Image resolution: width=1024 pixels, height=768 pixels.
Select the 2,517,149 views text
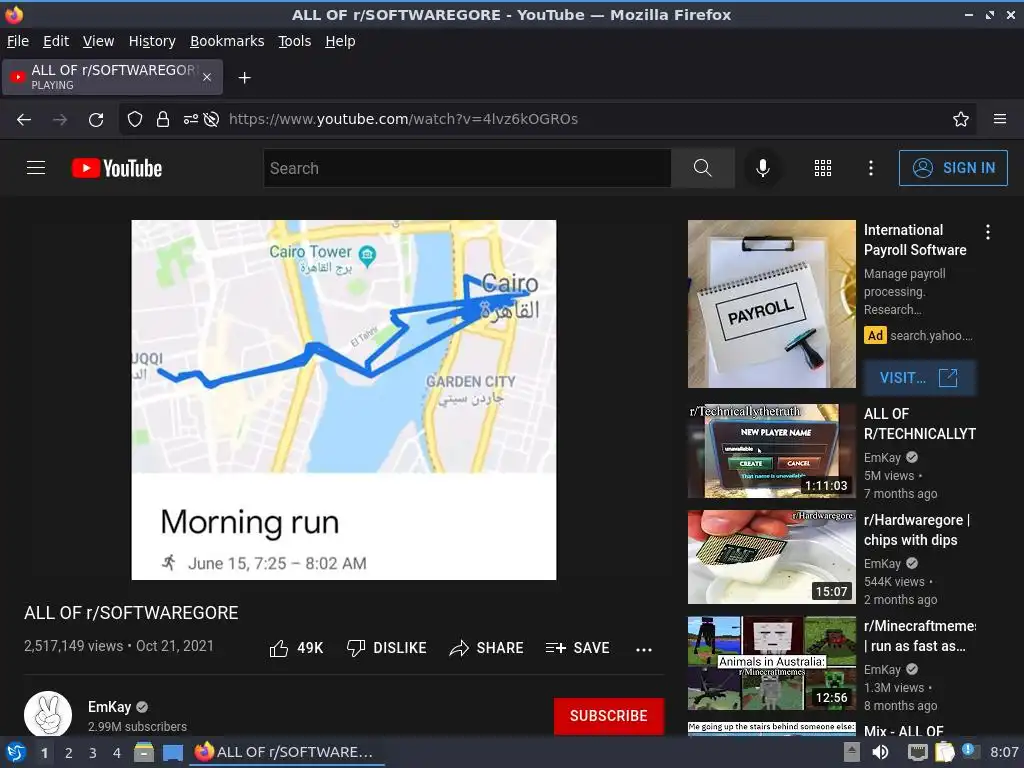pos(74,646)
